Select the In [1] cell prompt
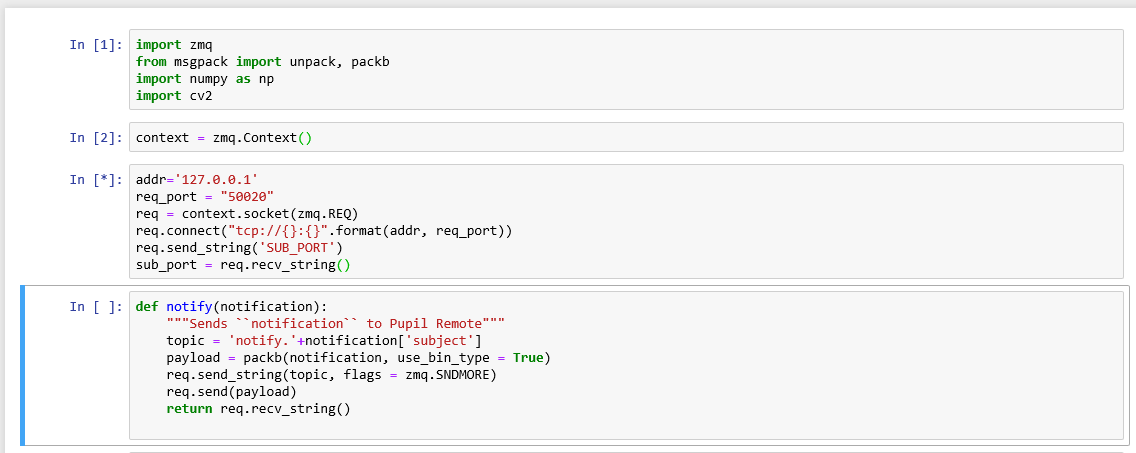The image size is (1136, 453). (x=96, y=44)
